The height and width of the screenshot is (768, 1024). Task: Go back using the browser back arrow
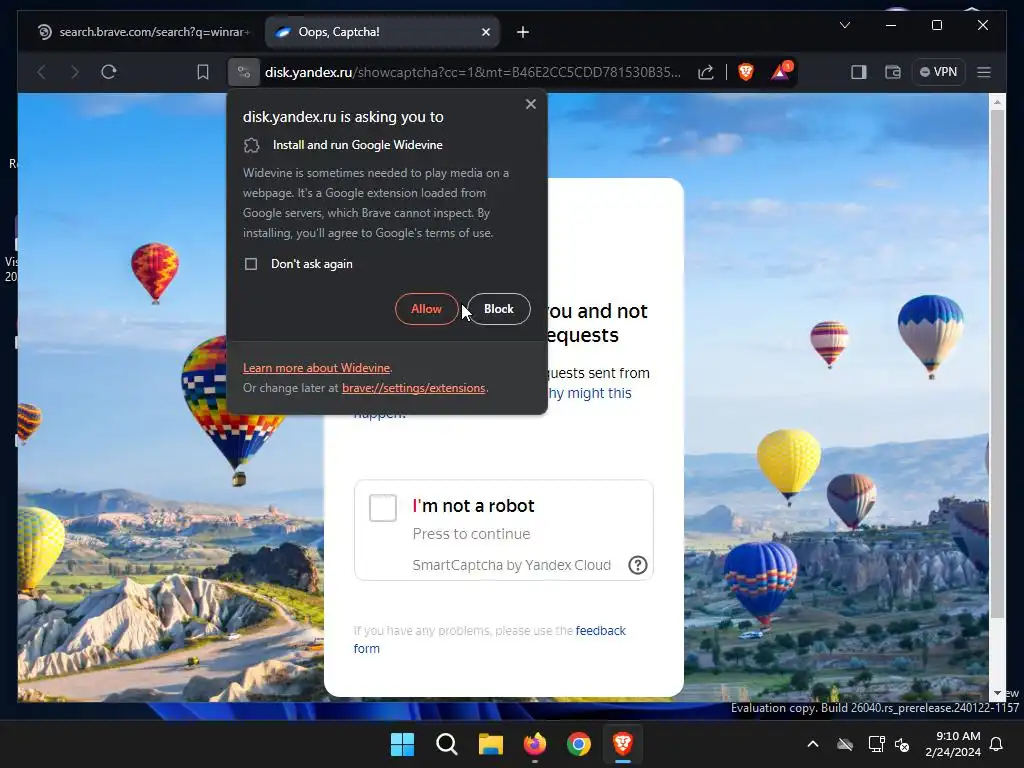click(41, 72)
